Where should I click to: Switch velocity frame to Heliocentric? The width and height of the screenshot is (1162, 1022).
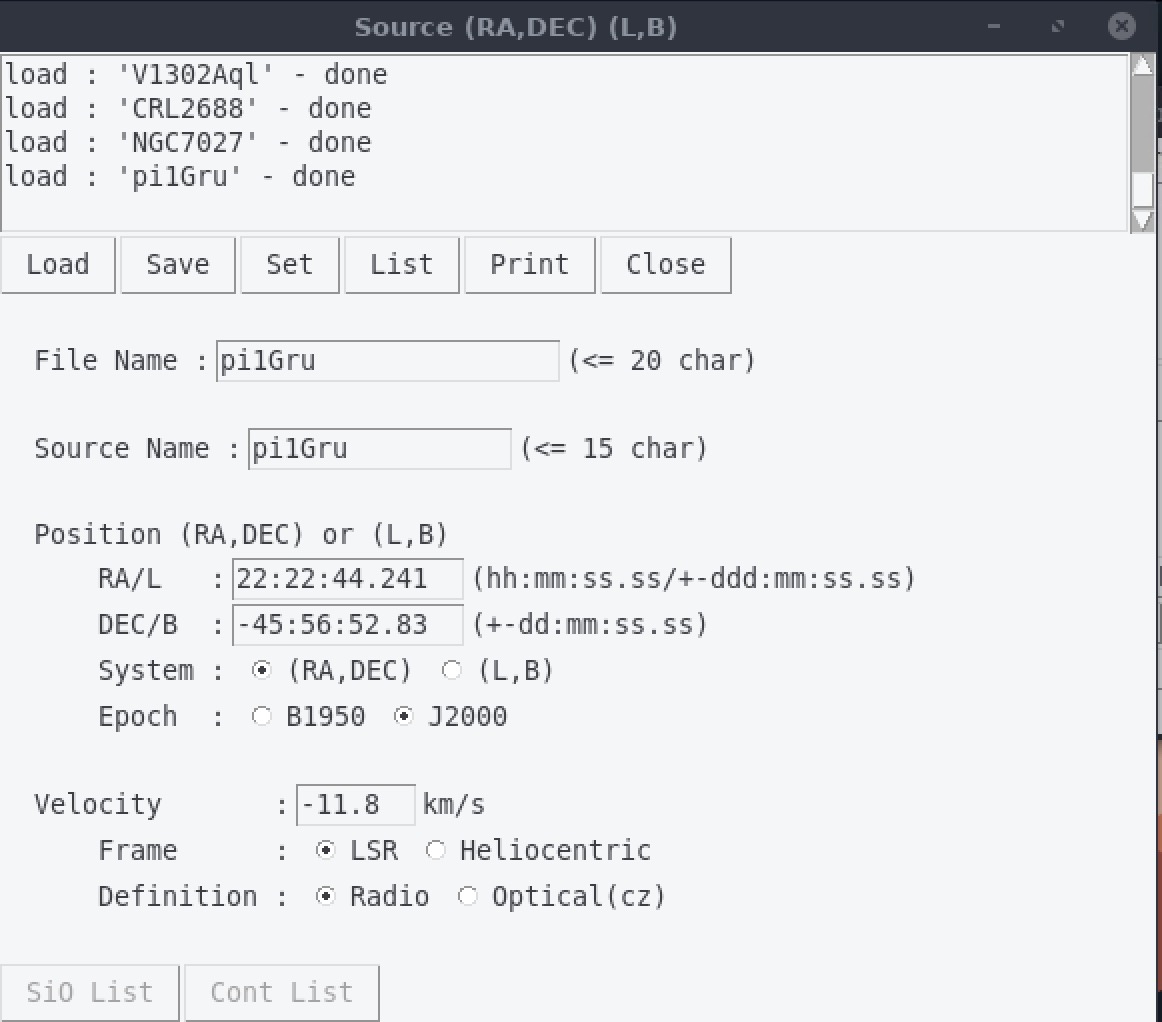pyautogui.click(x=436, y=851)
